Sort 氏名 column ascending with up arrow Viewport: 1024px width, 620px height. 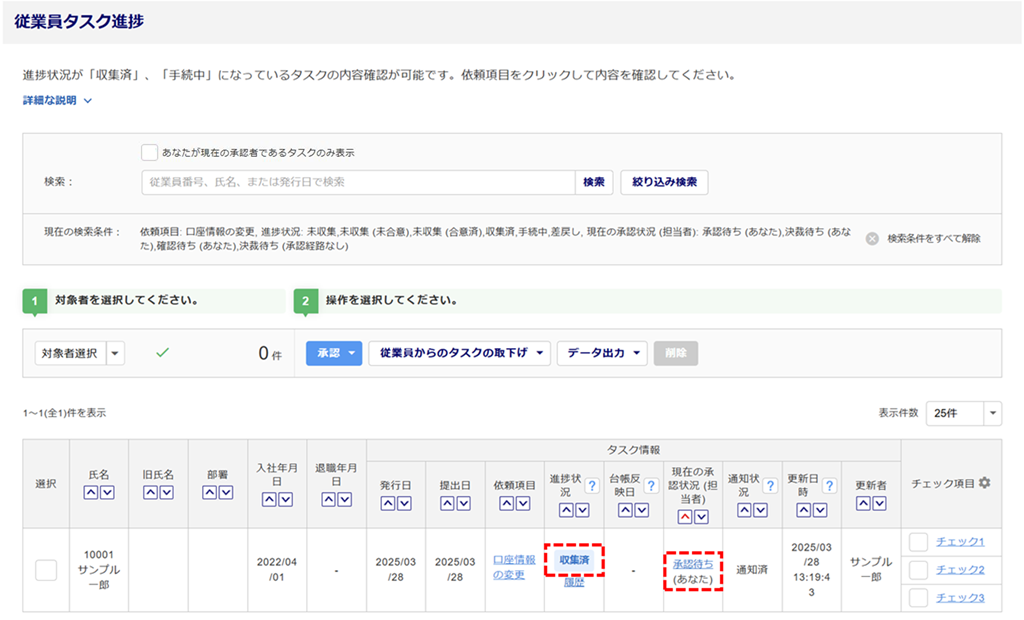click(x=91, y=492)
